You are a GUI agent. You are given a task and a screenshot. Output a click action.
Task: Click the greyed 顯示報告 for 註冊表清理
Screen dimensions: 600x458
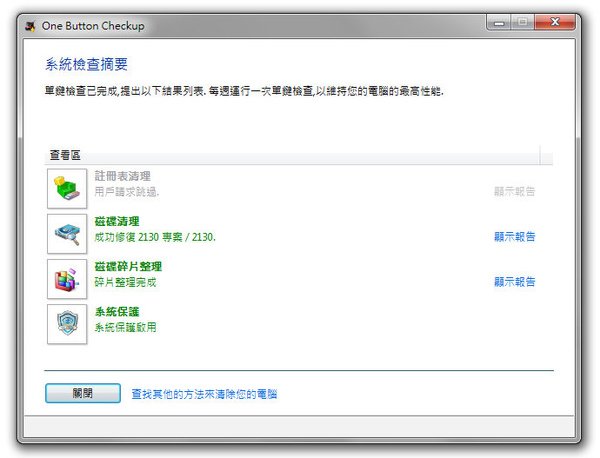514,191
